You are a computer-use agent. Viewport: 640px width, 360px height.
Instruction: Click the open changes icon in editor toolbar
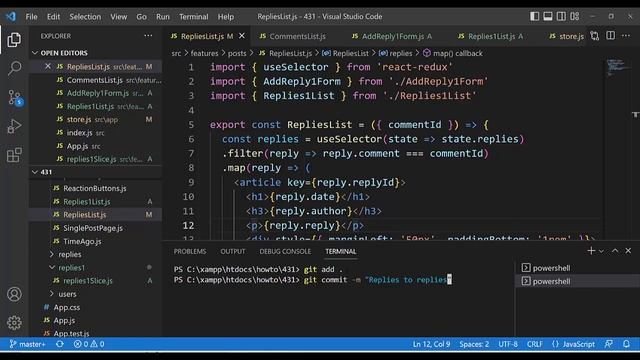tap(595, 36)
